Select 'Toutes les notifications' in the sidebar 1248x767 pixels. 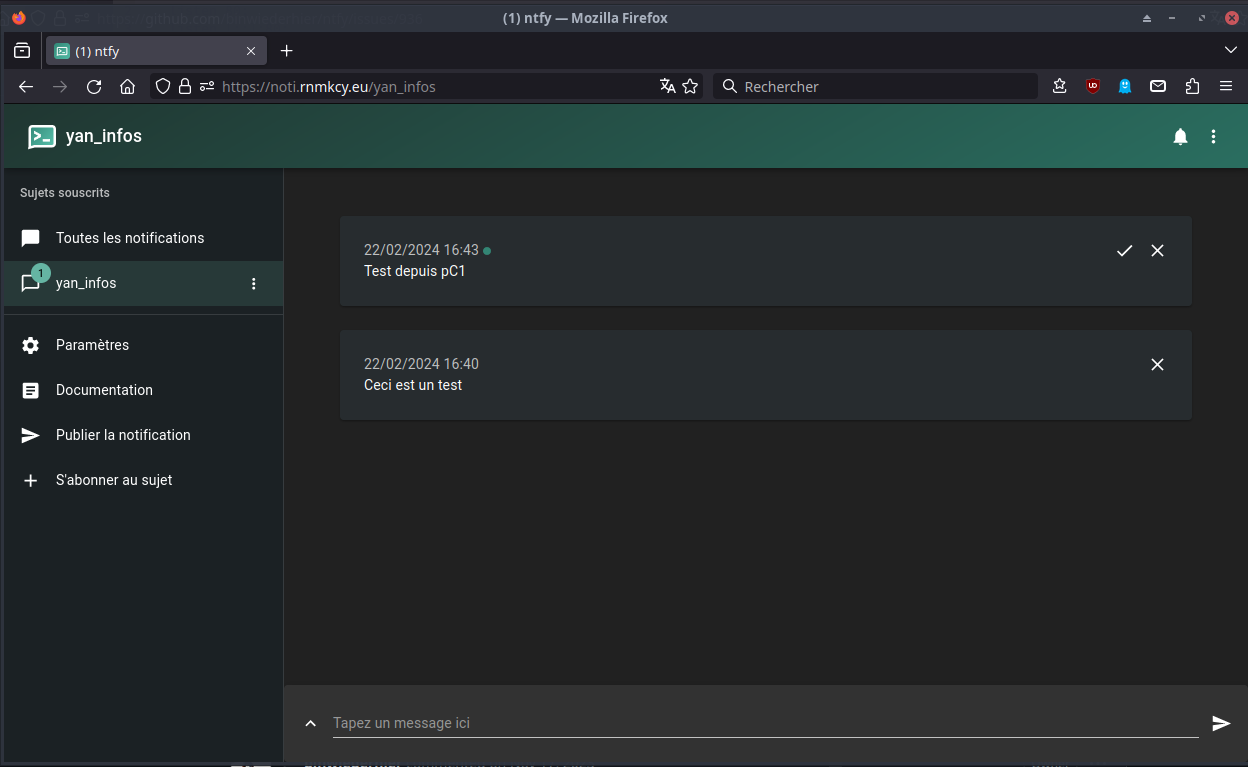[x=130, y=238]
